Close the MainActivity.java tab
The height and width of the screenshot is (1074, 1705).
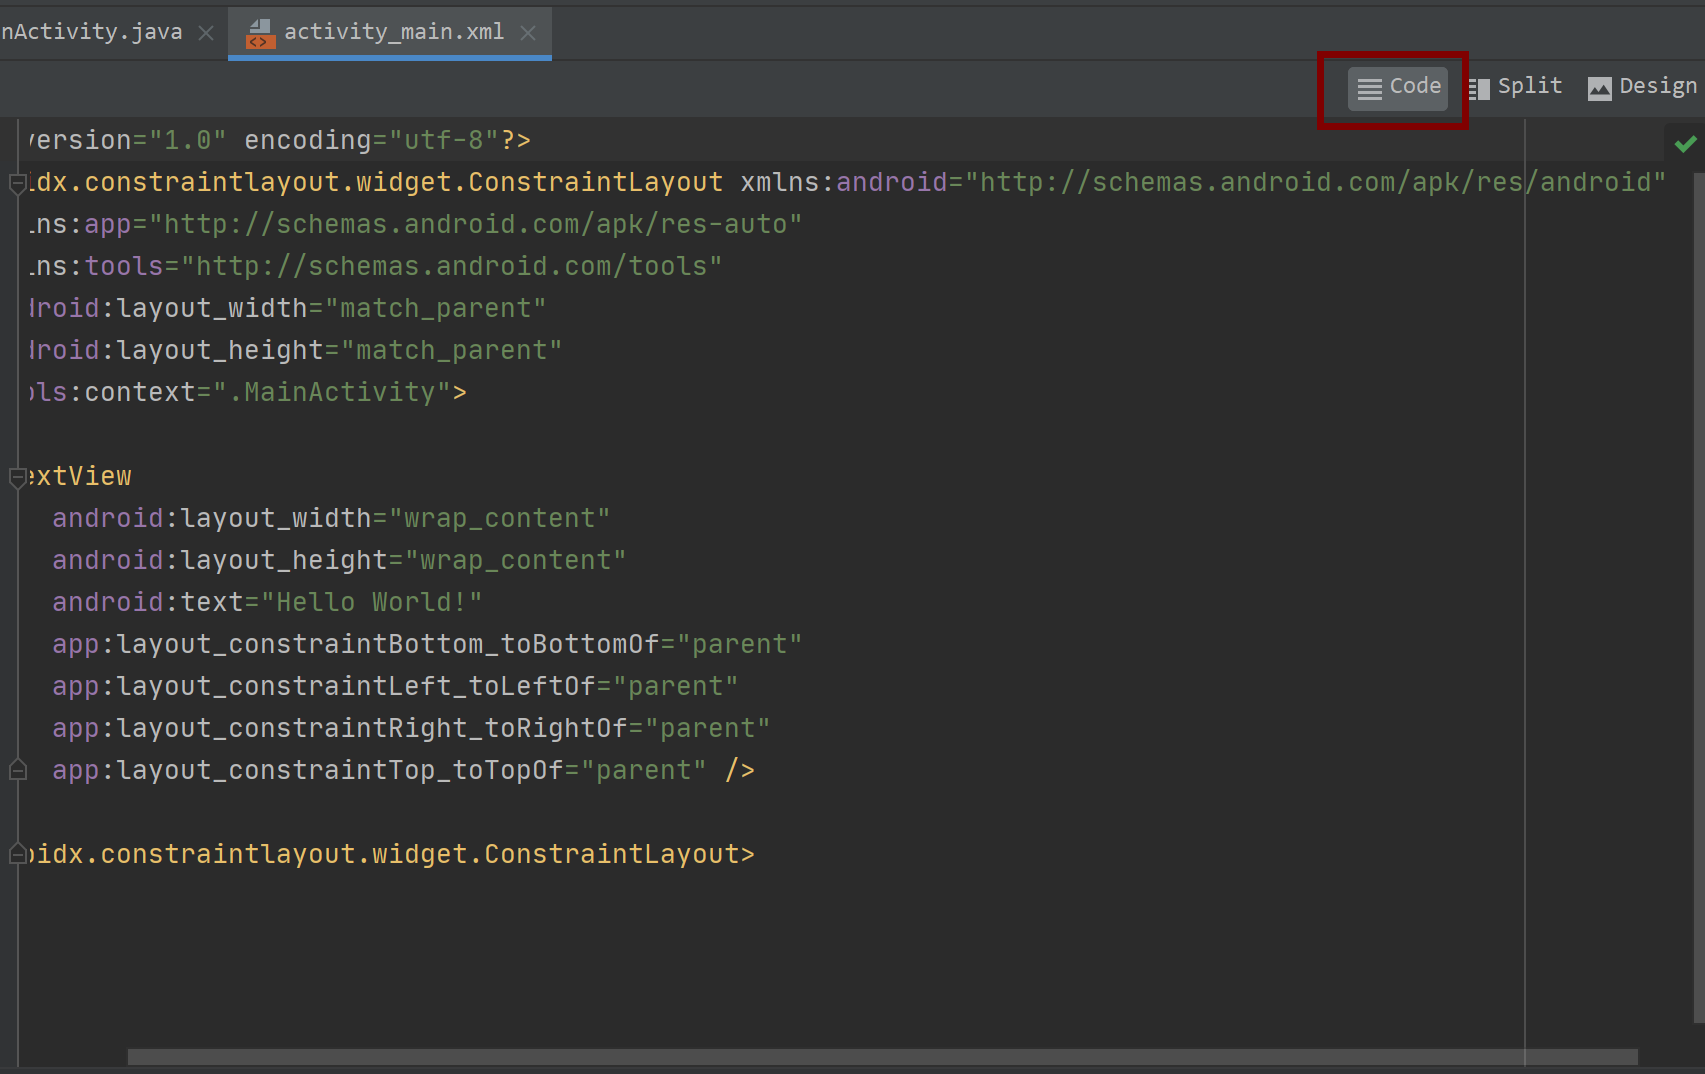coord(206,33)
